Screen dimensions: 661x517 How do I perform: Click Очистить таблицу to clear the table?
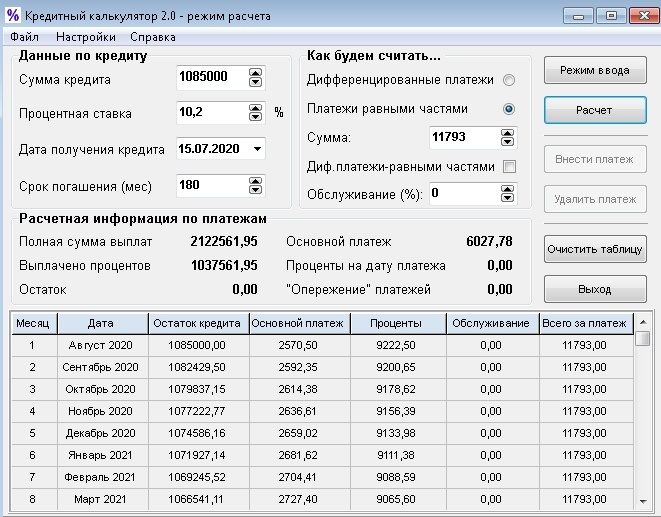click(x=595, y=249)
